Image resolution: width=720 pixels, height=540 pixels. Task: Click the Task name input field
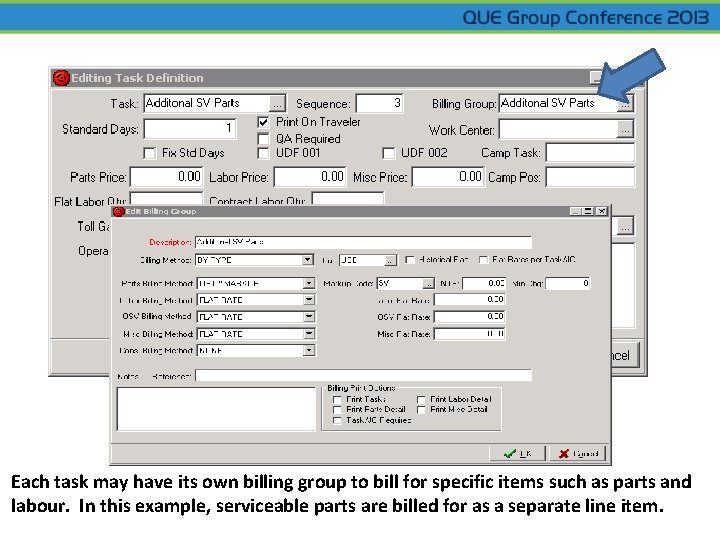[x=208, y=103]
